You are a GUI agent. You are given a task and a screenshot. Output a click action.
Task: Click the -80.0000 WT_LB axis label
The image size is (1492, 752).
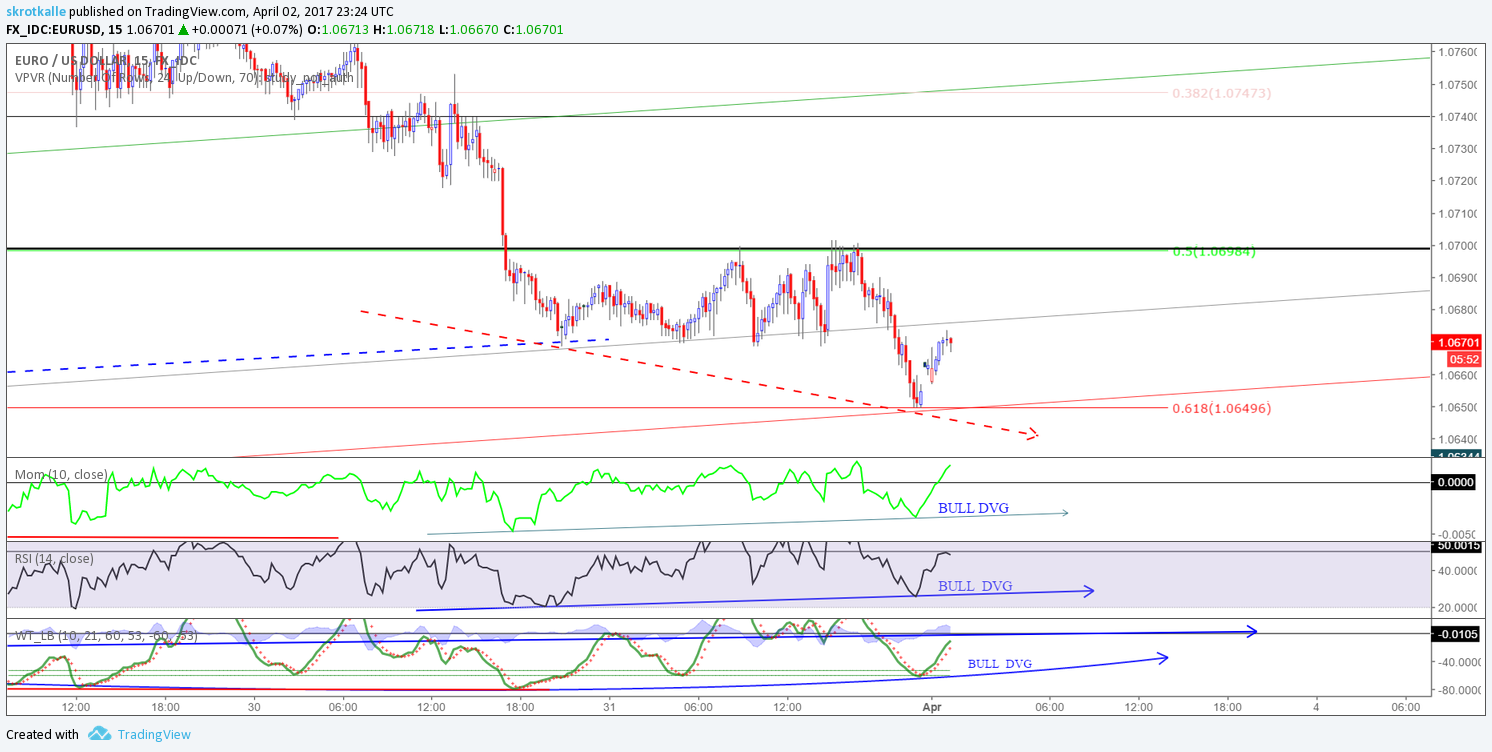(x=1459, y=690)
